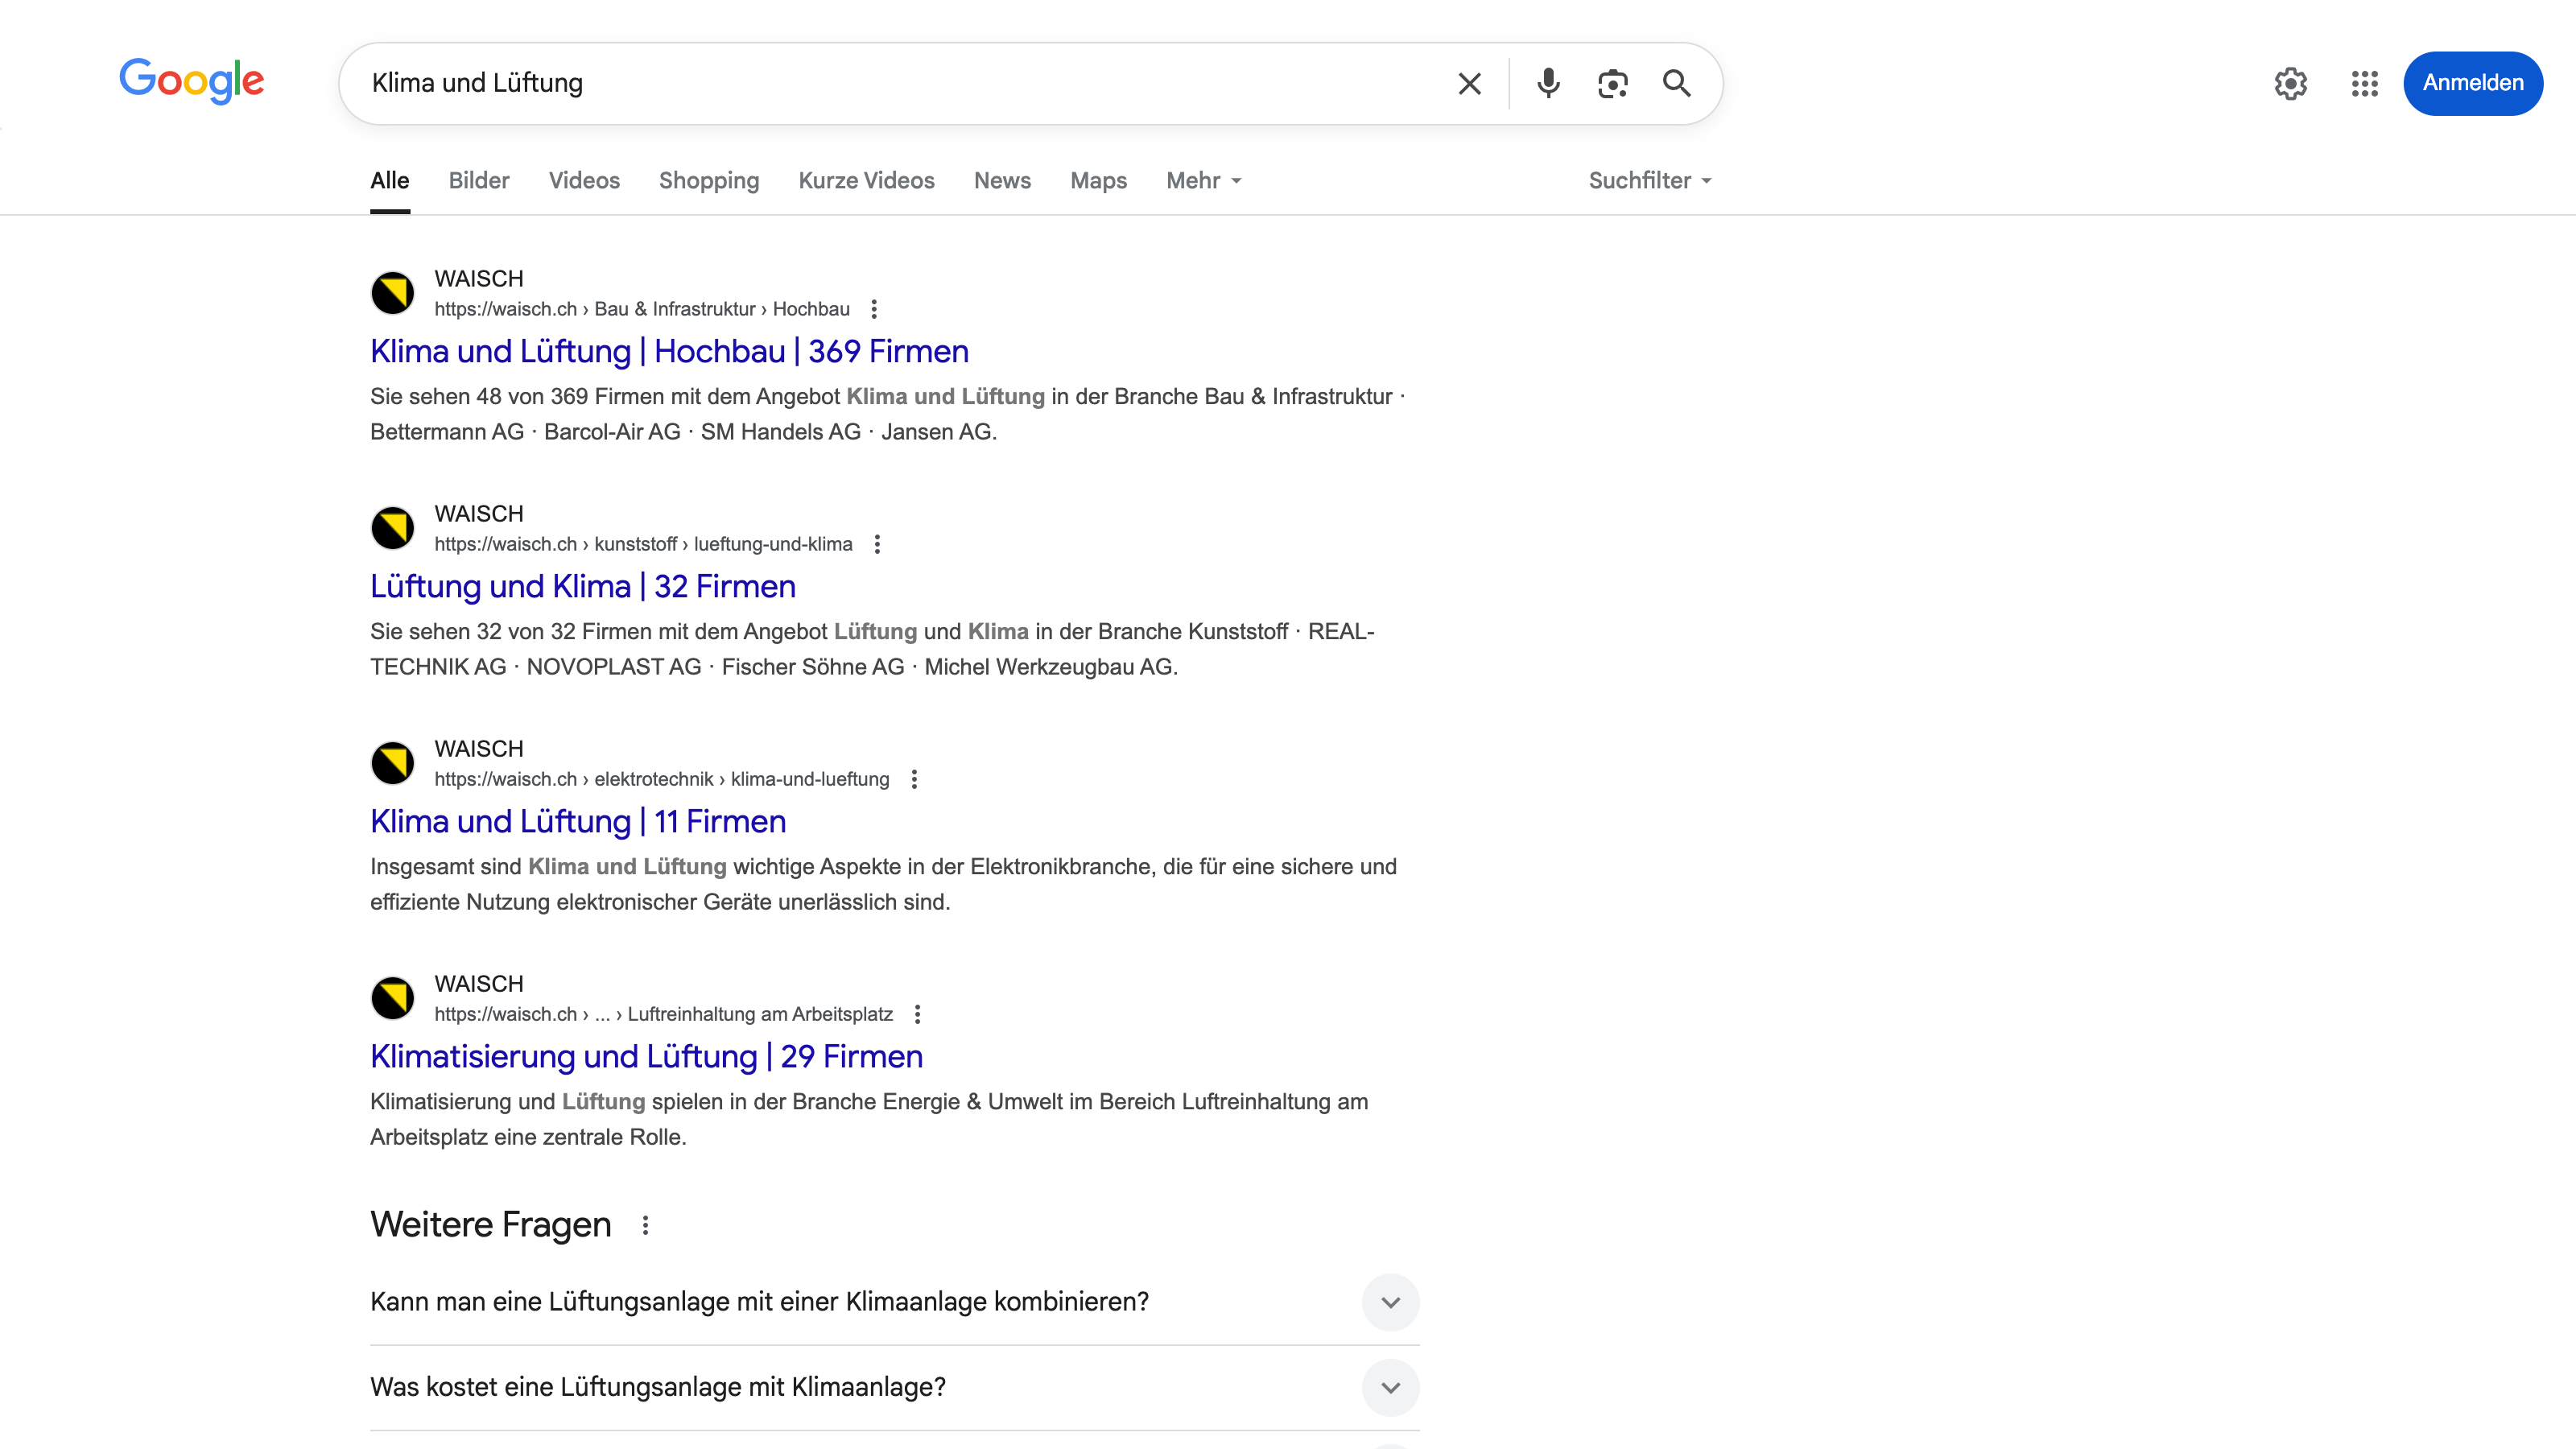Viewport: 2576px width, 1449px height.
Task: Open the menu next to Weitere Fragen
Action: click(646, 1225)
